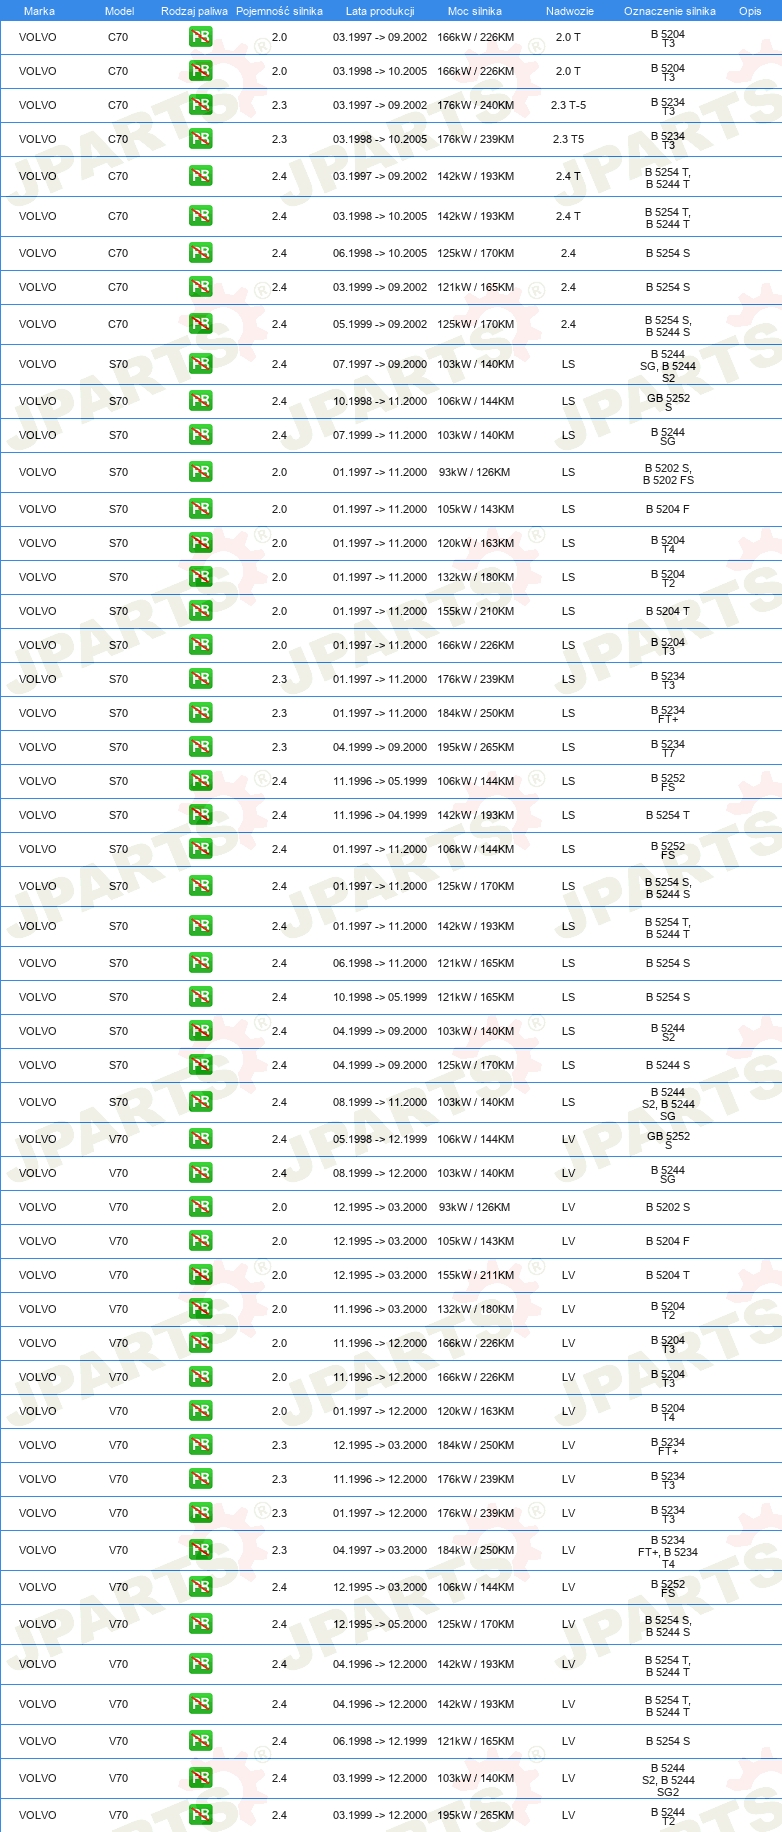Click the Rodzaj paliwa column header

coord(195,11)
